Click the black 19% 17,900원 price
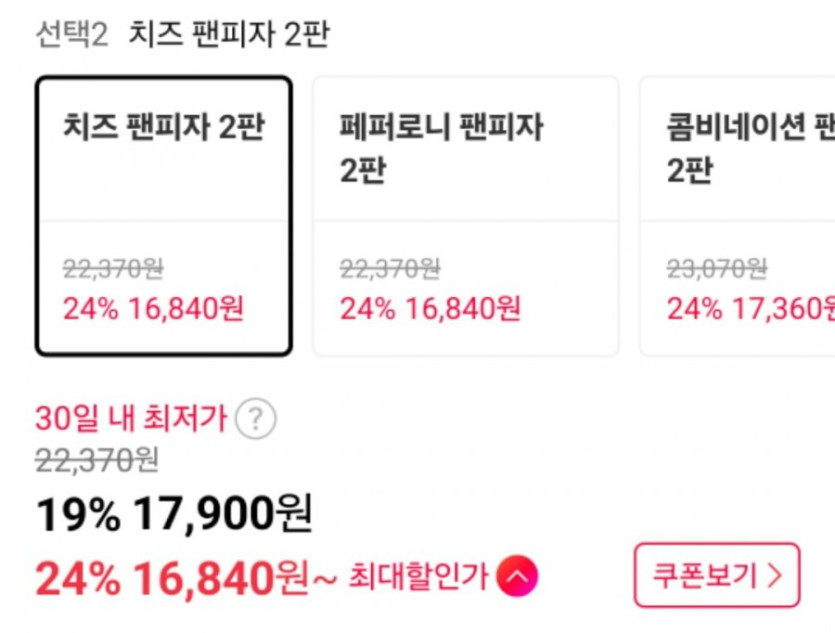 click(x=174, y=515)
